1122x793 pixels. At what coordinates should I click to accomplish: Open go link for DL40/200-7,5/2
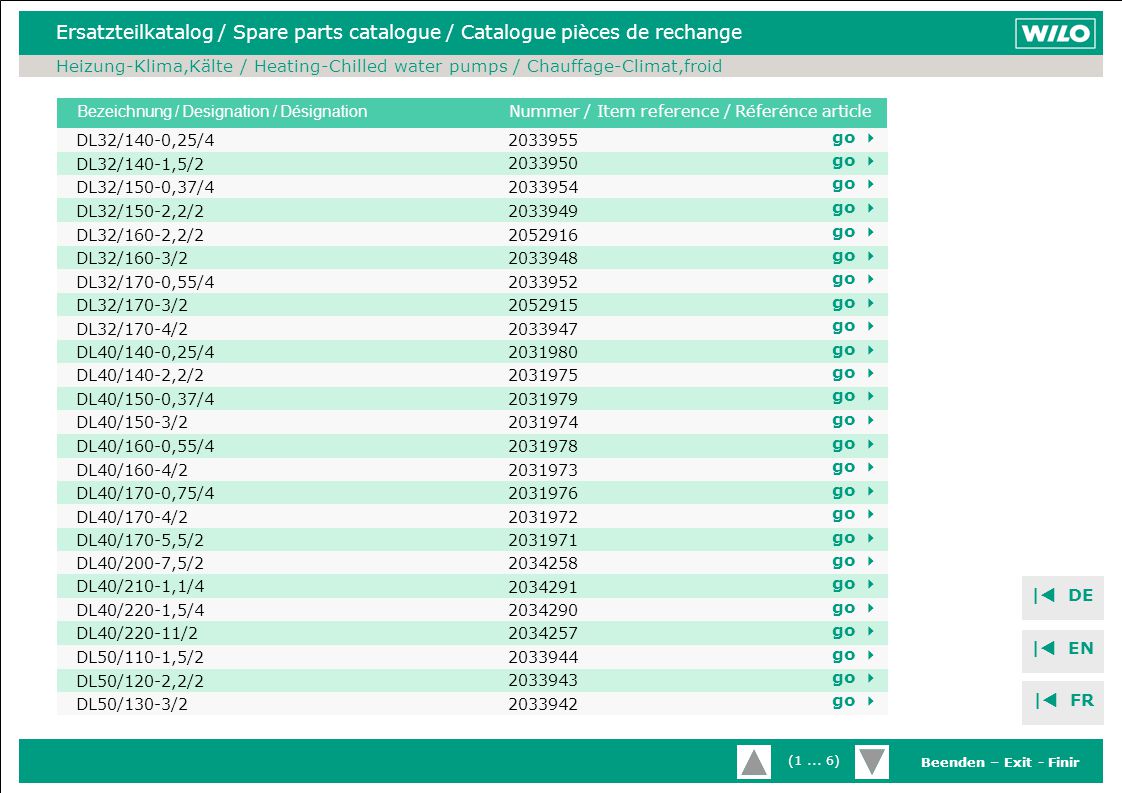click(x=853, y=562)
